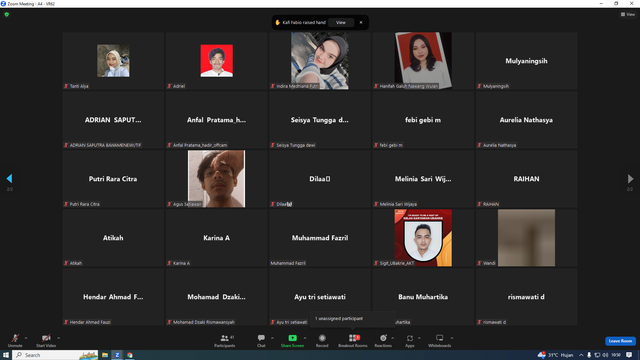Select Agus Setiawan's video tile
This screenshot has width=640, height=360.
pos(217,179)
